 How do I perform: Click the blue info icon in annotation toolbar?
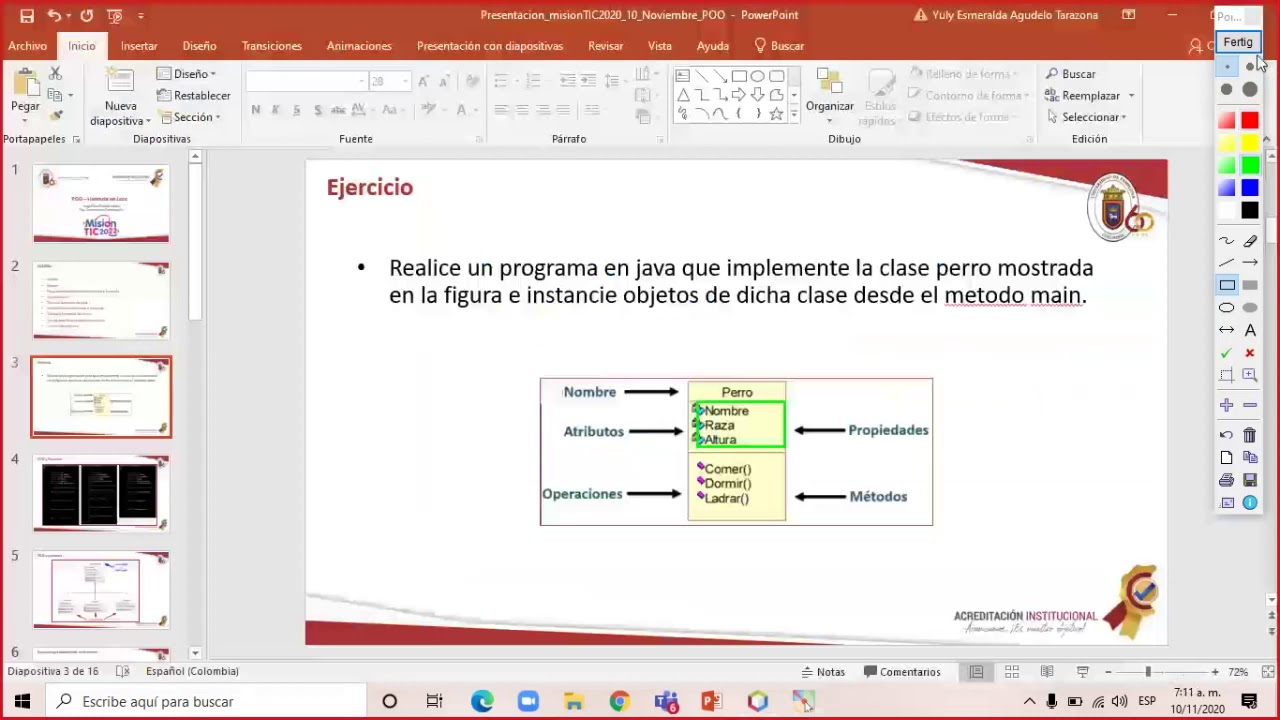pyautogui.click(x=1250, y=503)
